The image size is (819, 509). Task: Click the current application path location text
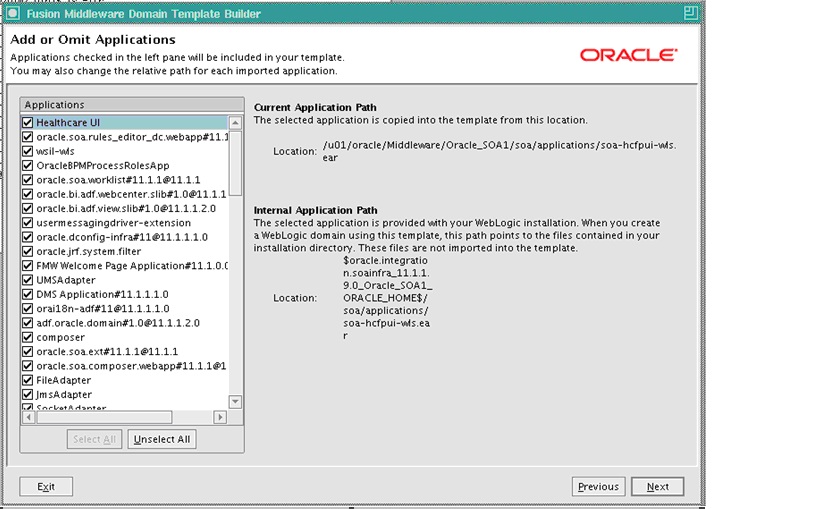(x=499, y=151)
